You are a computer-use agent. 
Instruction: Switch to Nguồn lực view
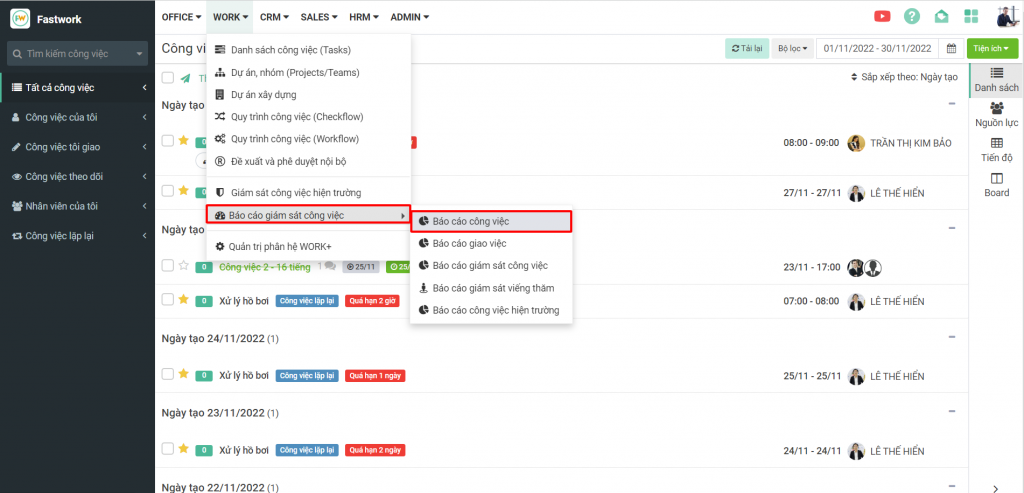coord(996,114)
